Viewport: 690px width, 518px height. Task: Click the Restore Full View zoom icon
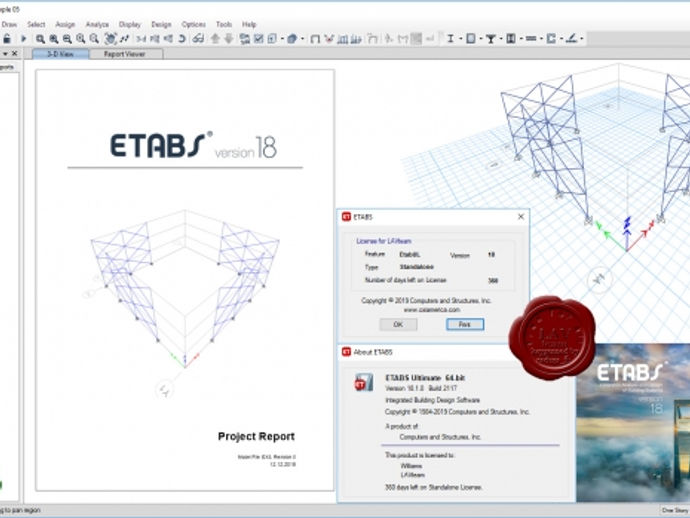point(54,39)
